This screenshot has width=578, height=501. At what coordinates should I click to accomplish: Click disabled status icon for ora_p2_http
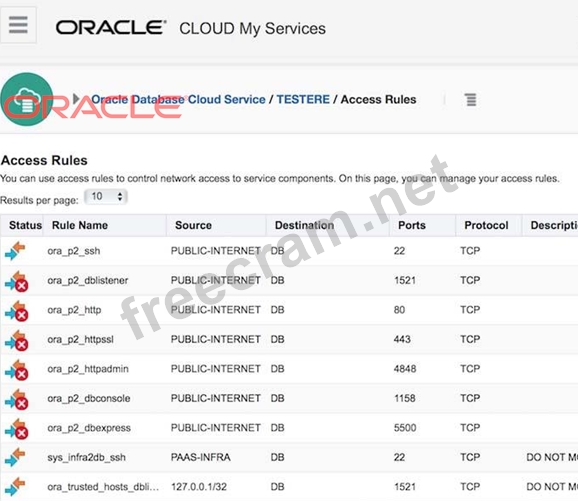17,310
